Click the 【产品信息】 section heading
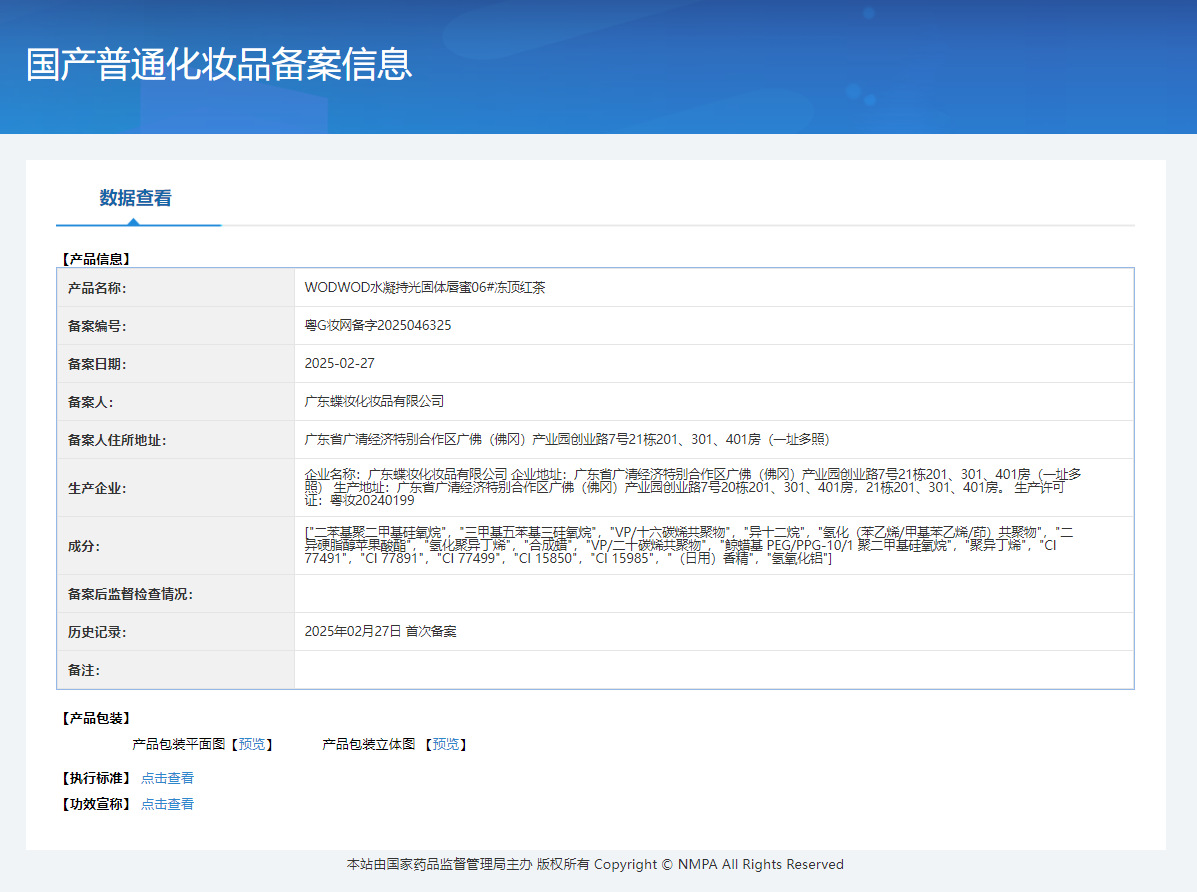This screenshot has width=1197, height=892. (x=96, y=259)
